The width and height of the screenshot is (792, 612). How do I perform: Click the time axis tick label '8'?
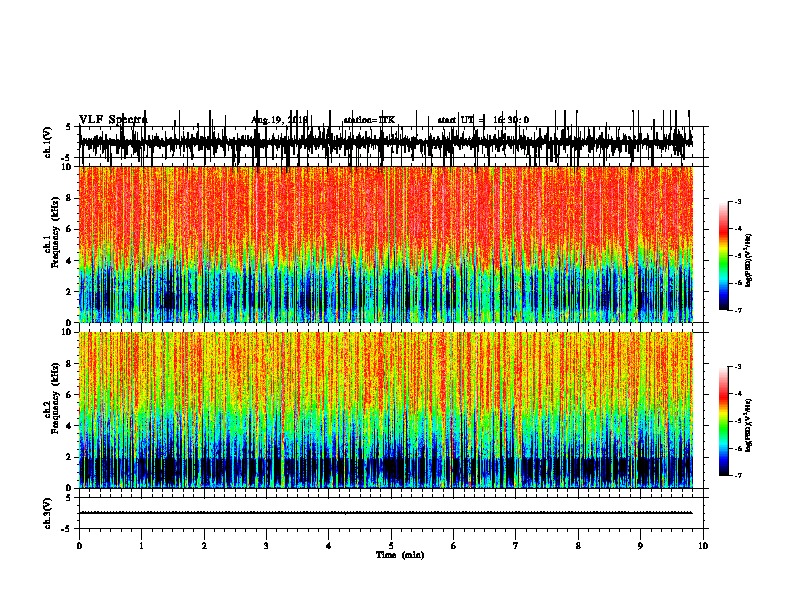(578, 546)
